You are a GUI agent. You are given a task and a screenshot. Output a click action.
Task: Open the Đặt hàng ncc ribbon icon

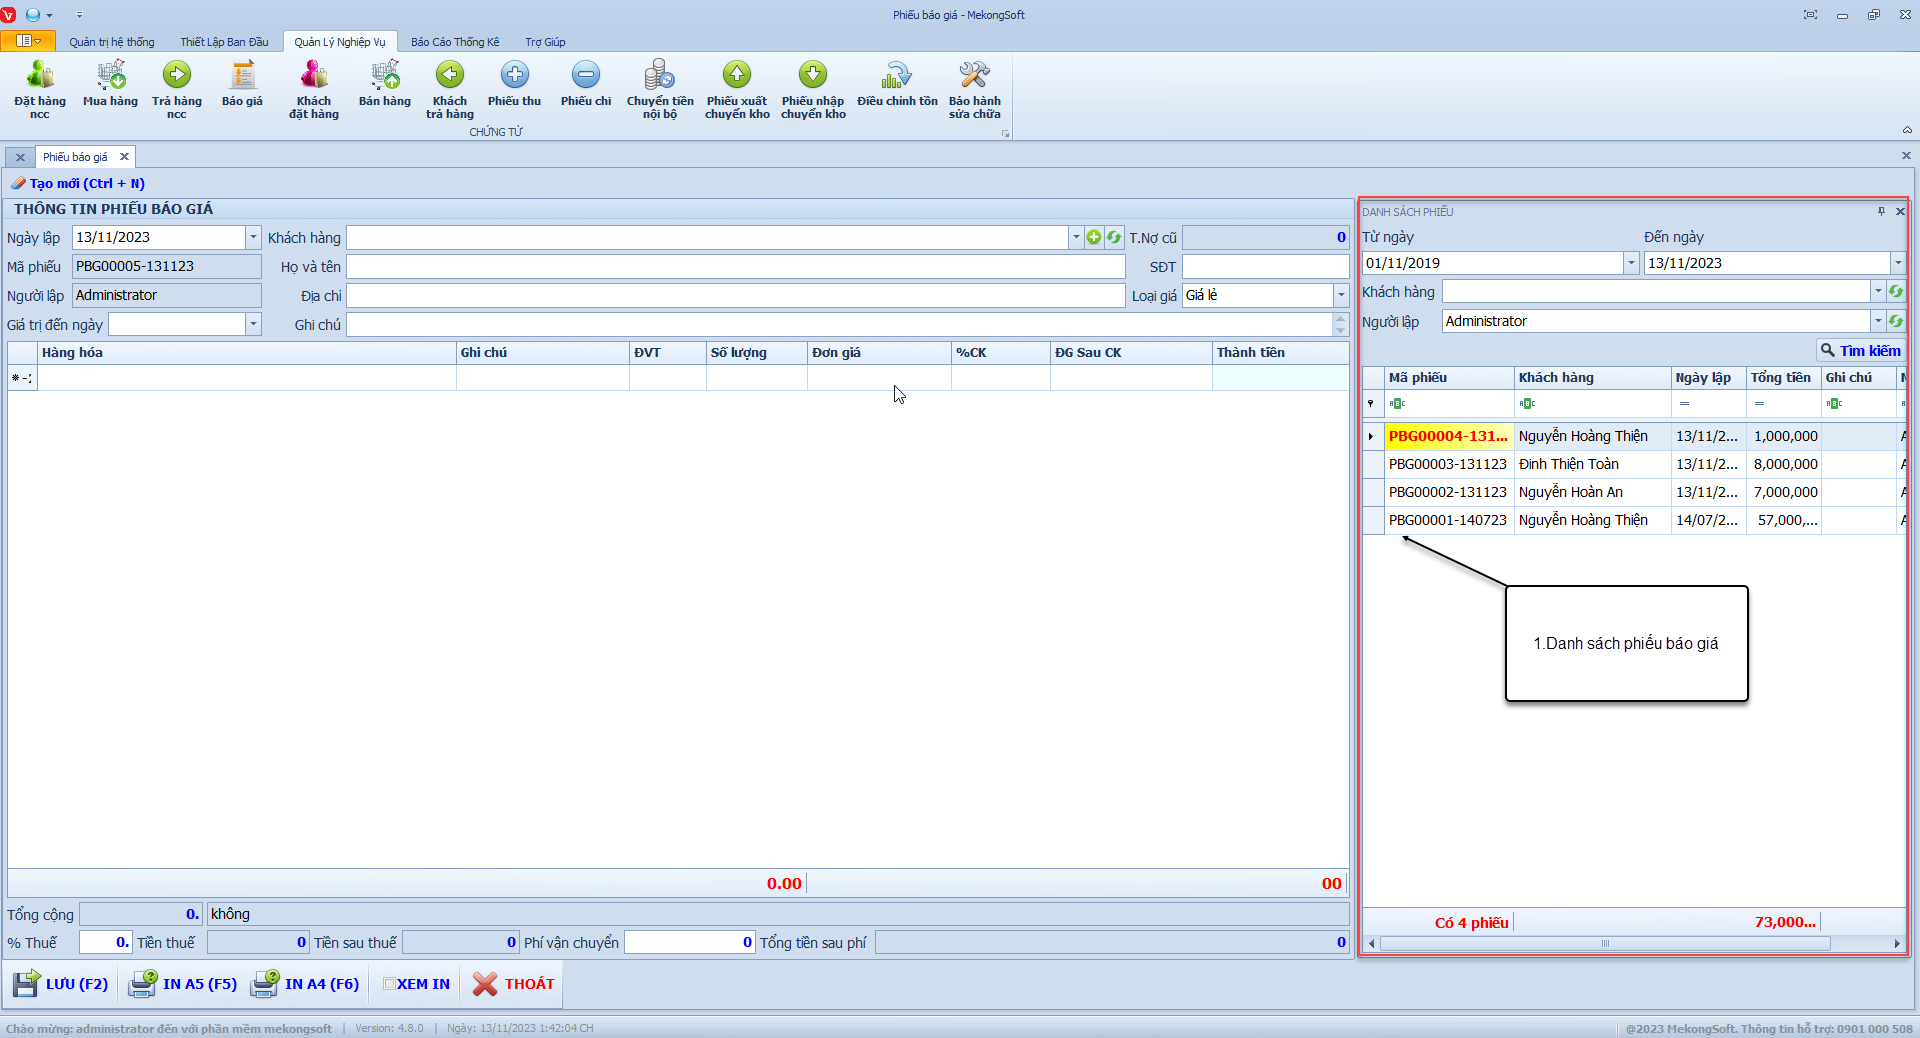40,76
